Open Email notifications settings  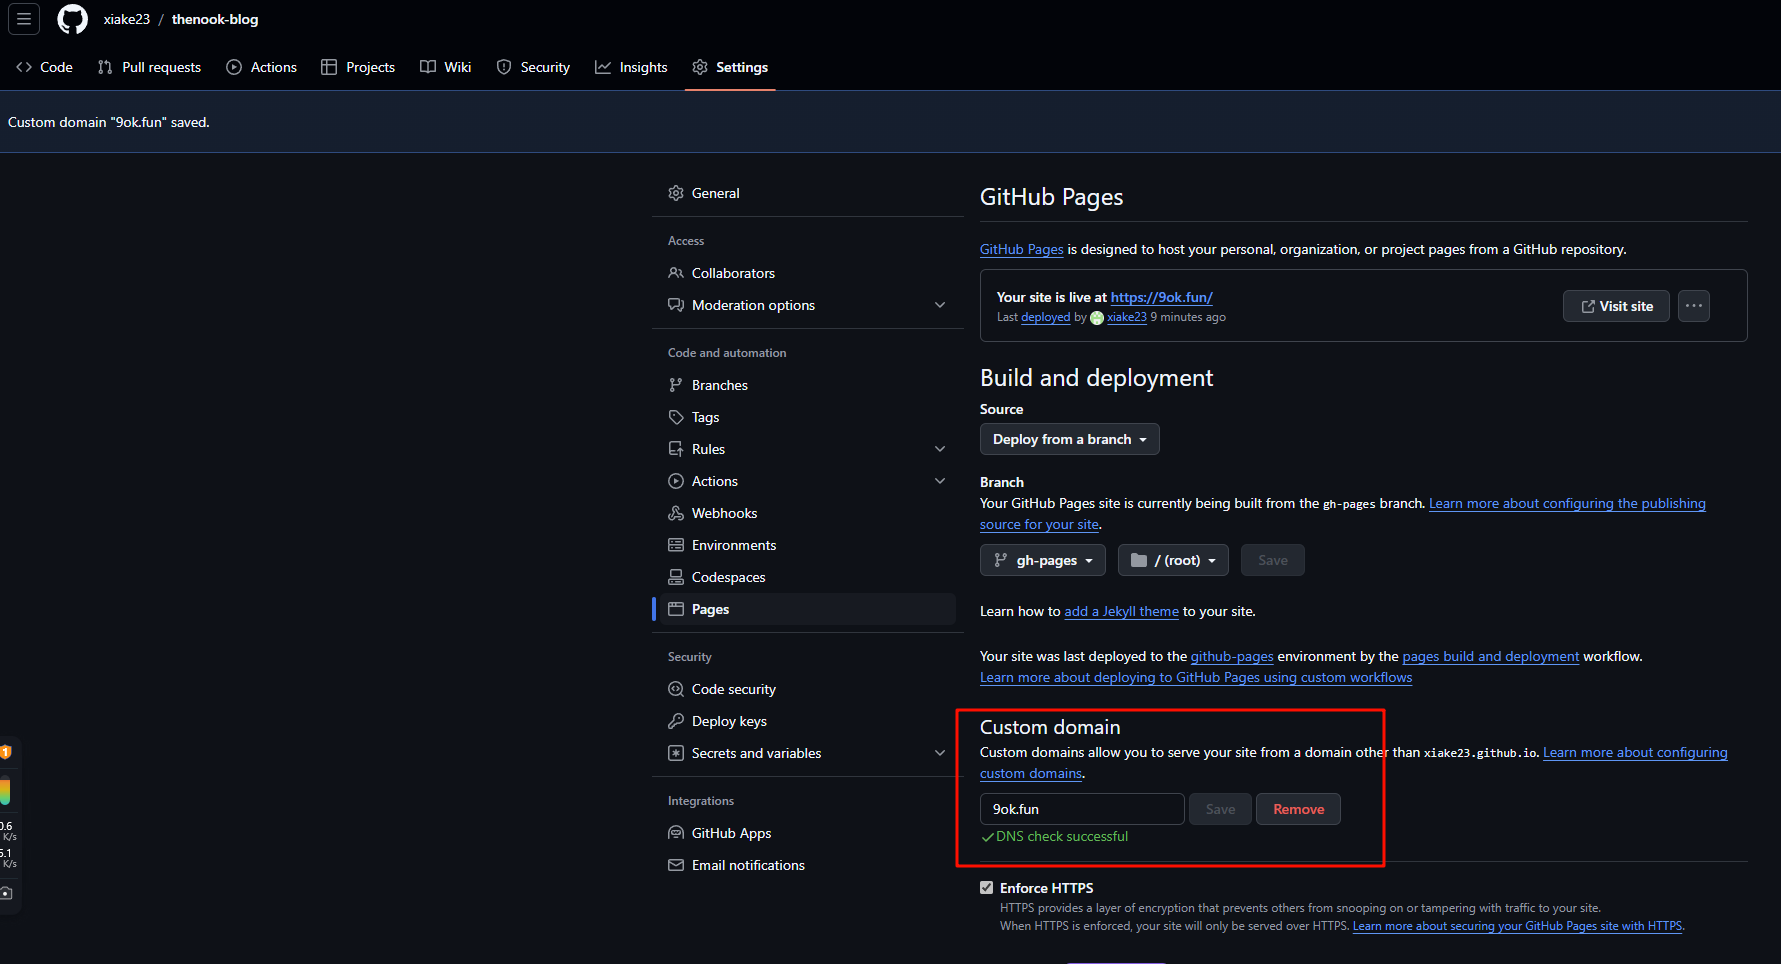click(x=808, y=865)
